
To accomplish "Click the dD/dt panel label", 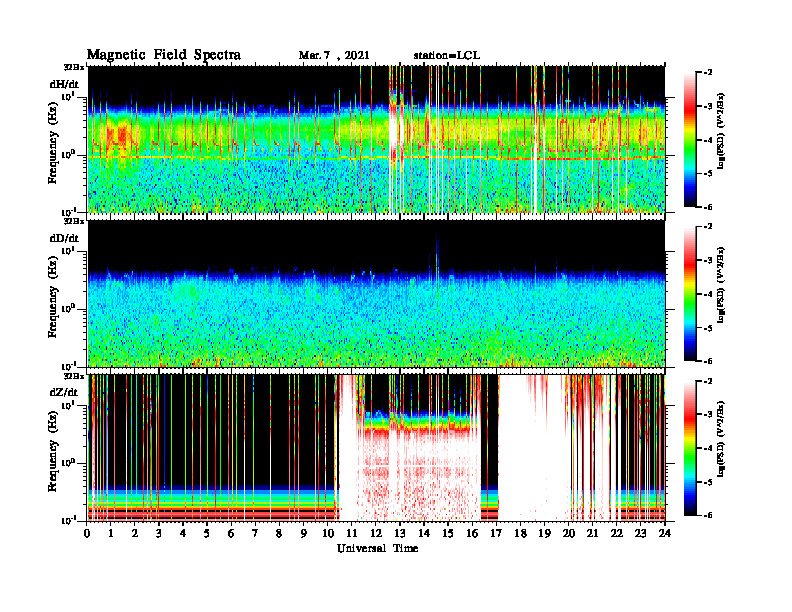I will pos(64,238).
